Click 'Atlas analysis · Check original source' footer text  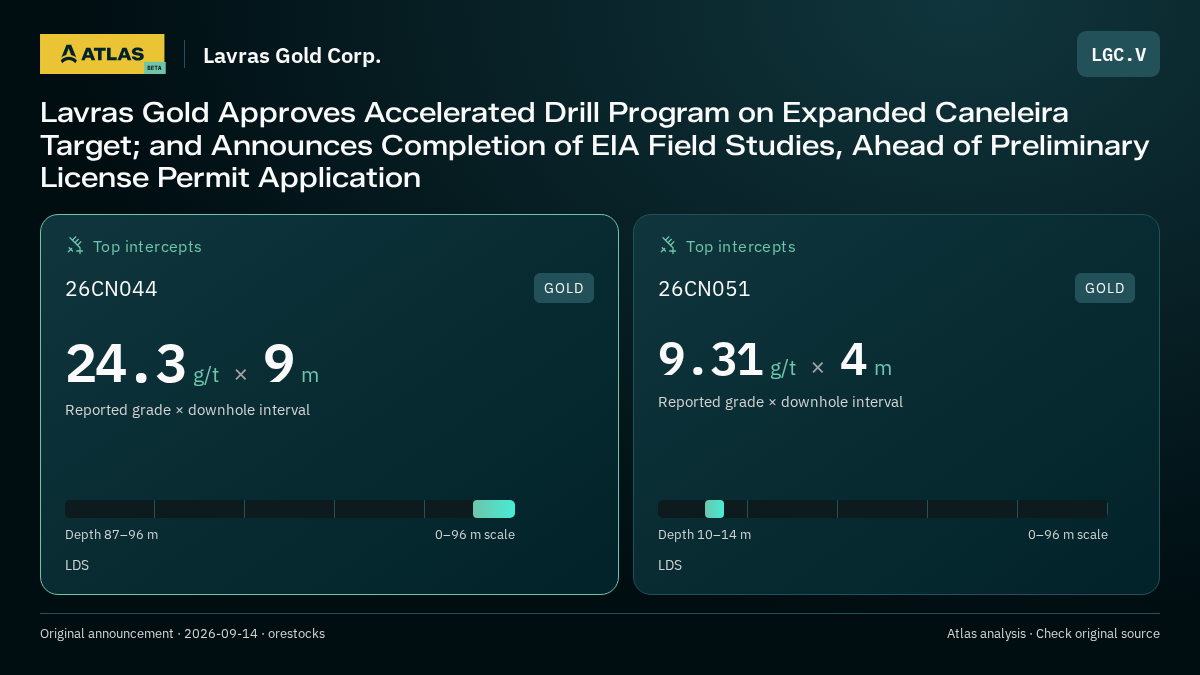point(1053,634)
